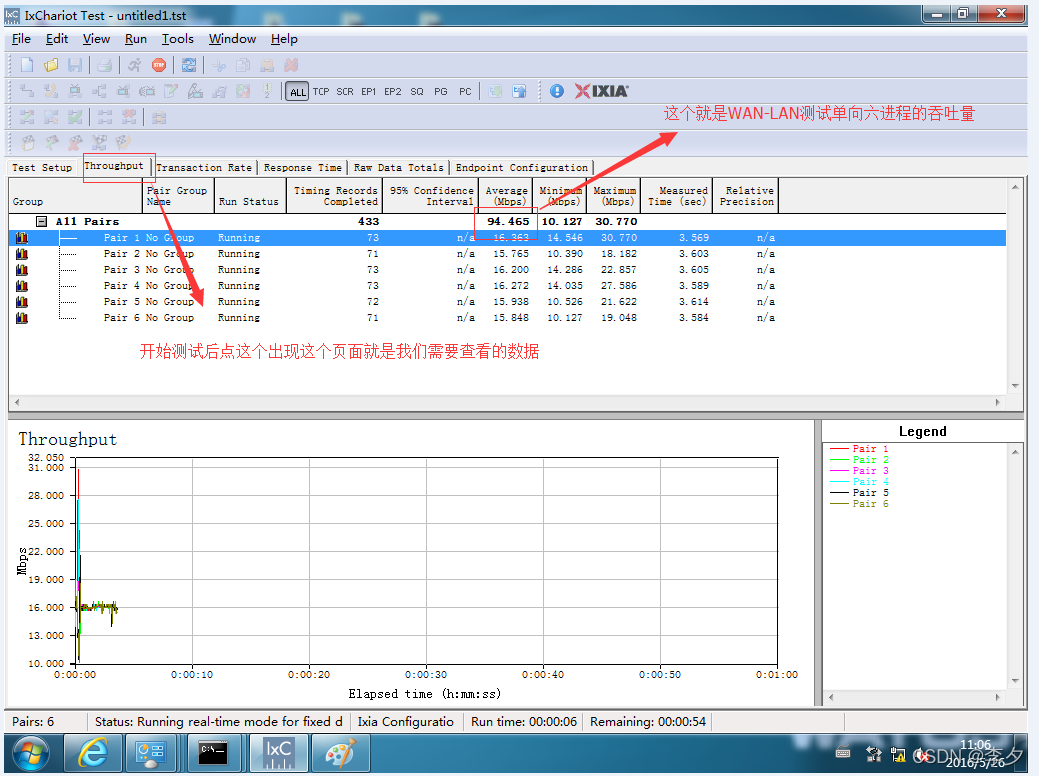
Task: Open the Run menu
Action: (136, 39)
